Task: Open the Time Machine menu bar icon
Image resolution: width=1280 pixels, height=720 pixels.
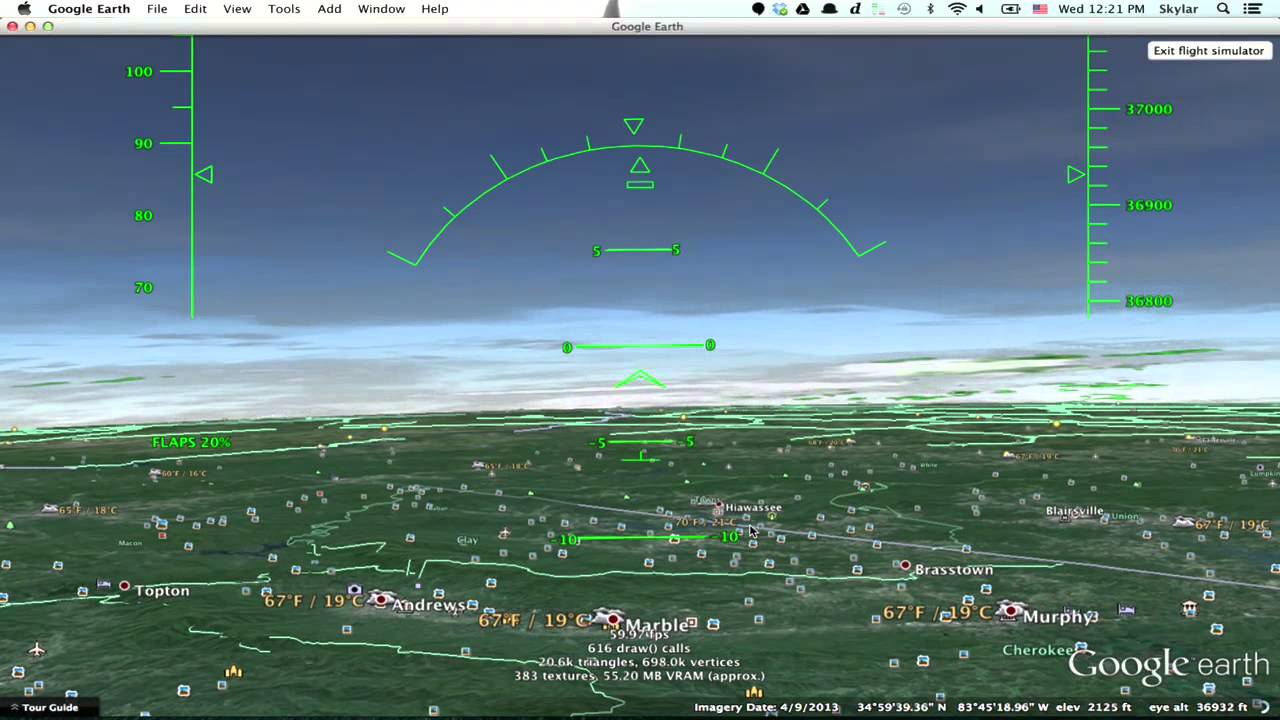Action: point(904,9)
